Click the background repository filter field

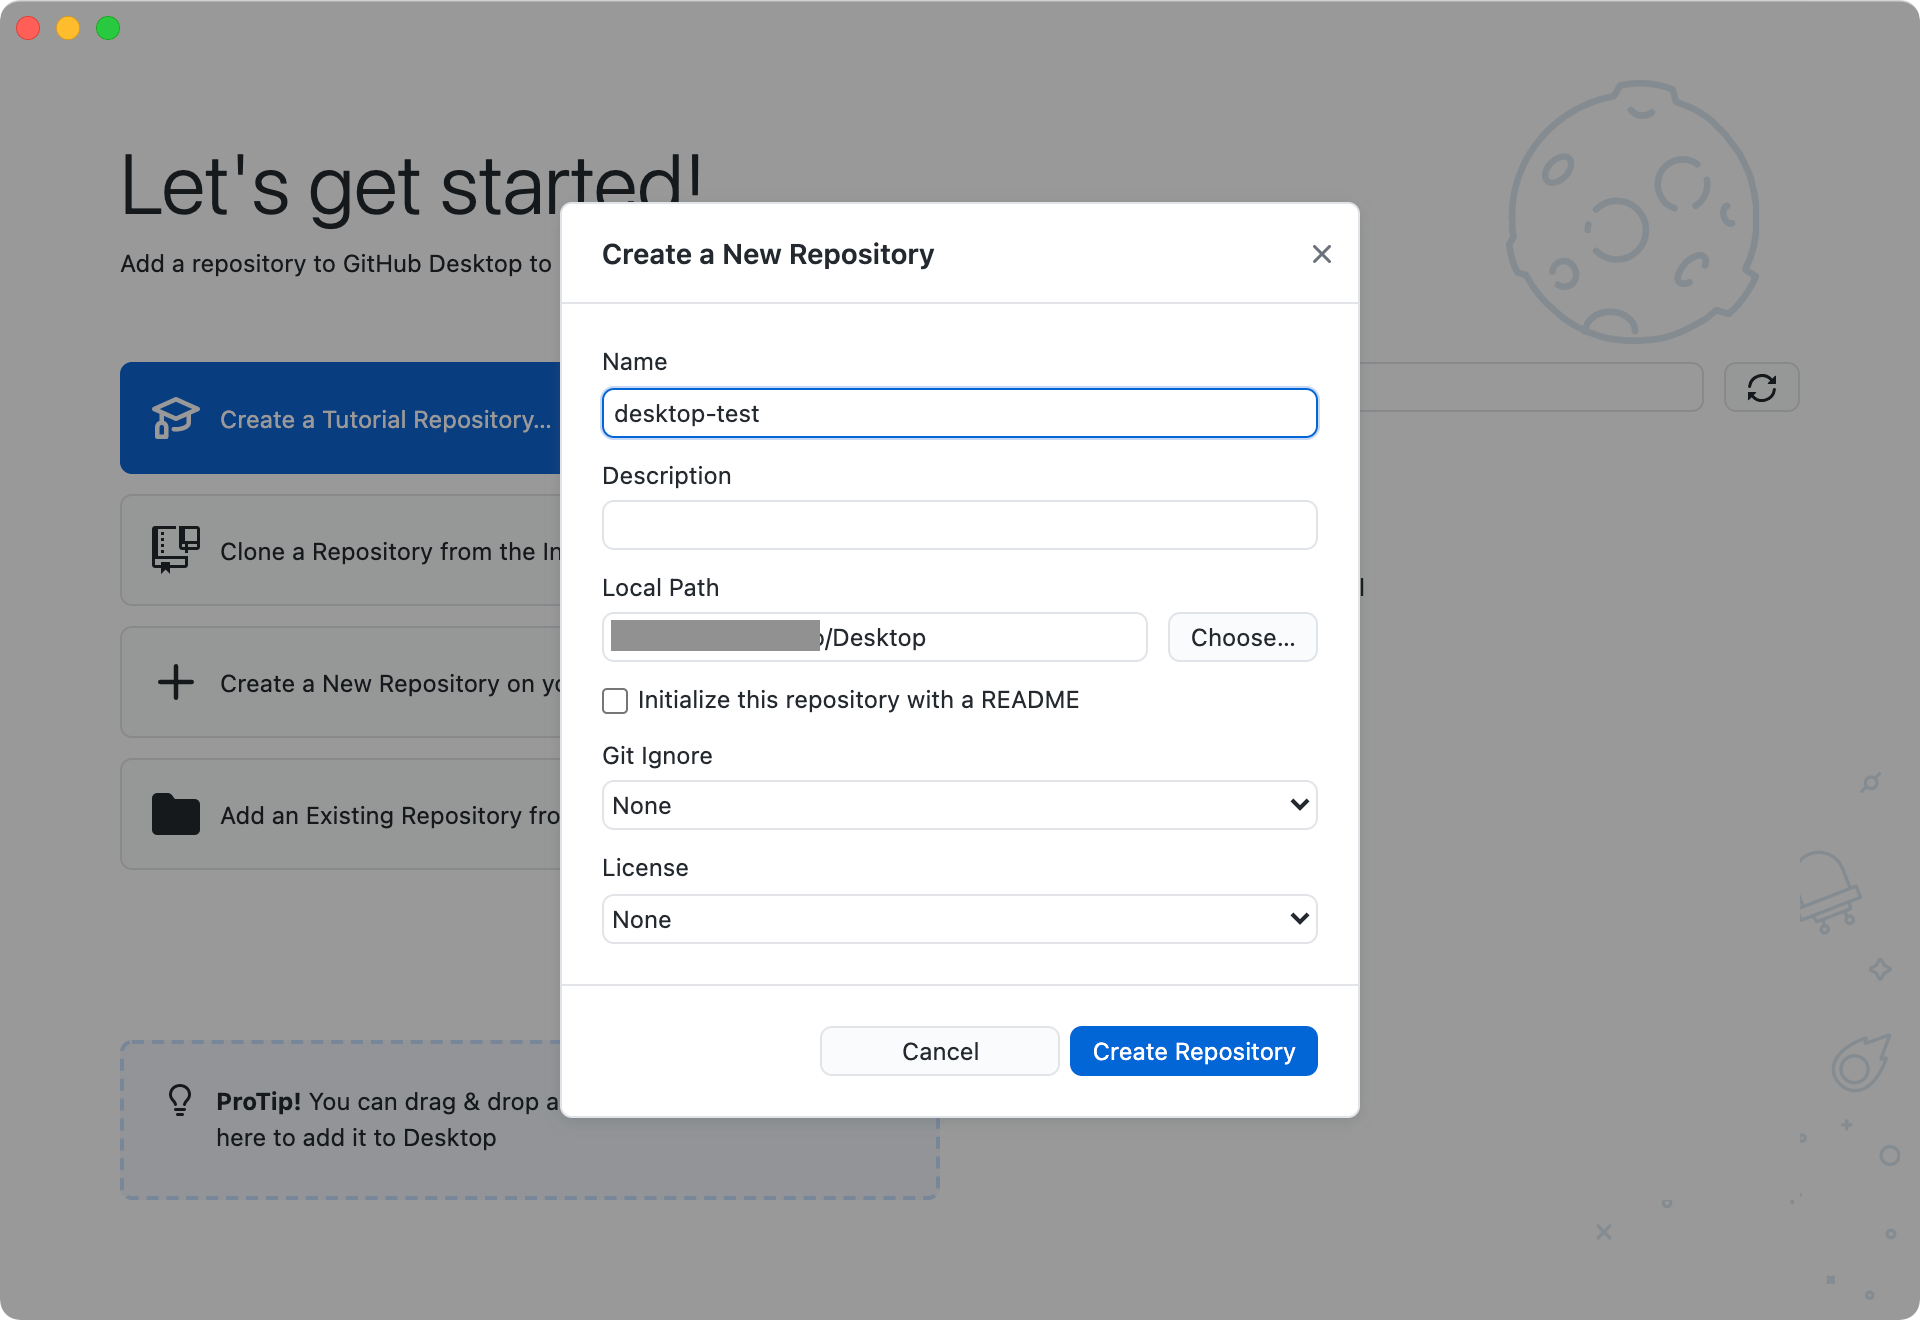pyautogui.click(x=1530, y=387)
